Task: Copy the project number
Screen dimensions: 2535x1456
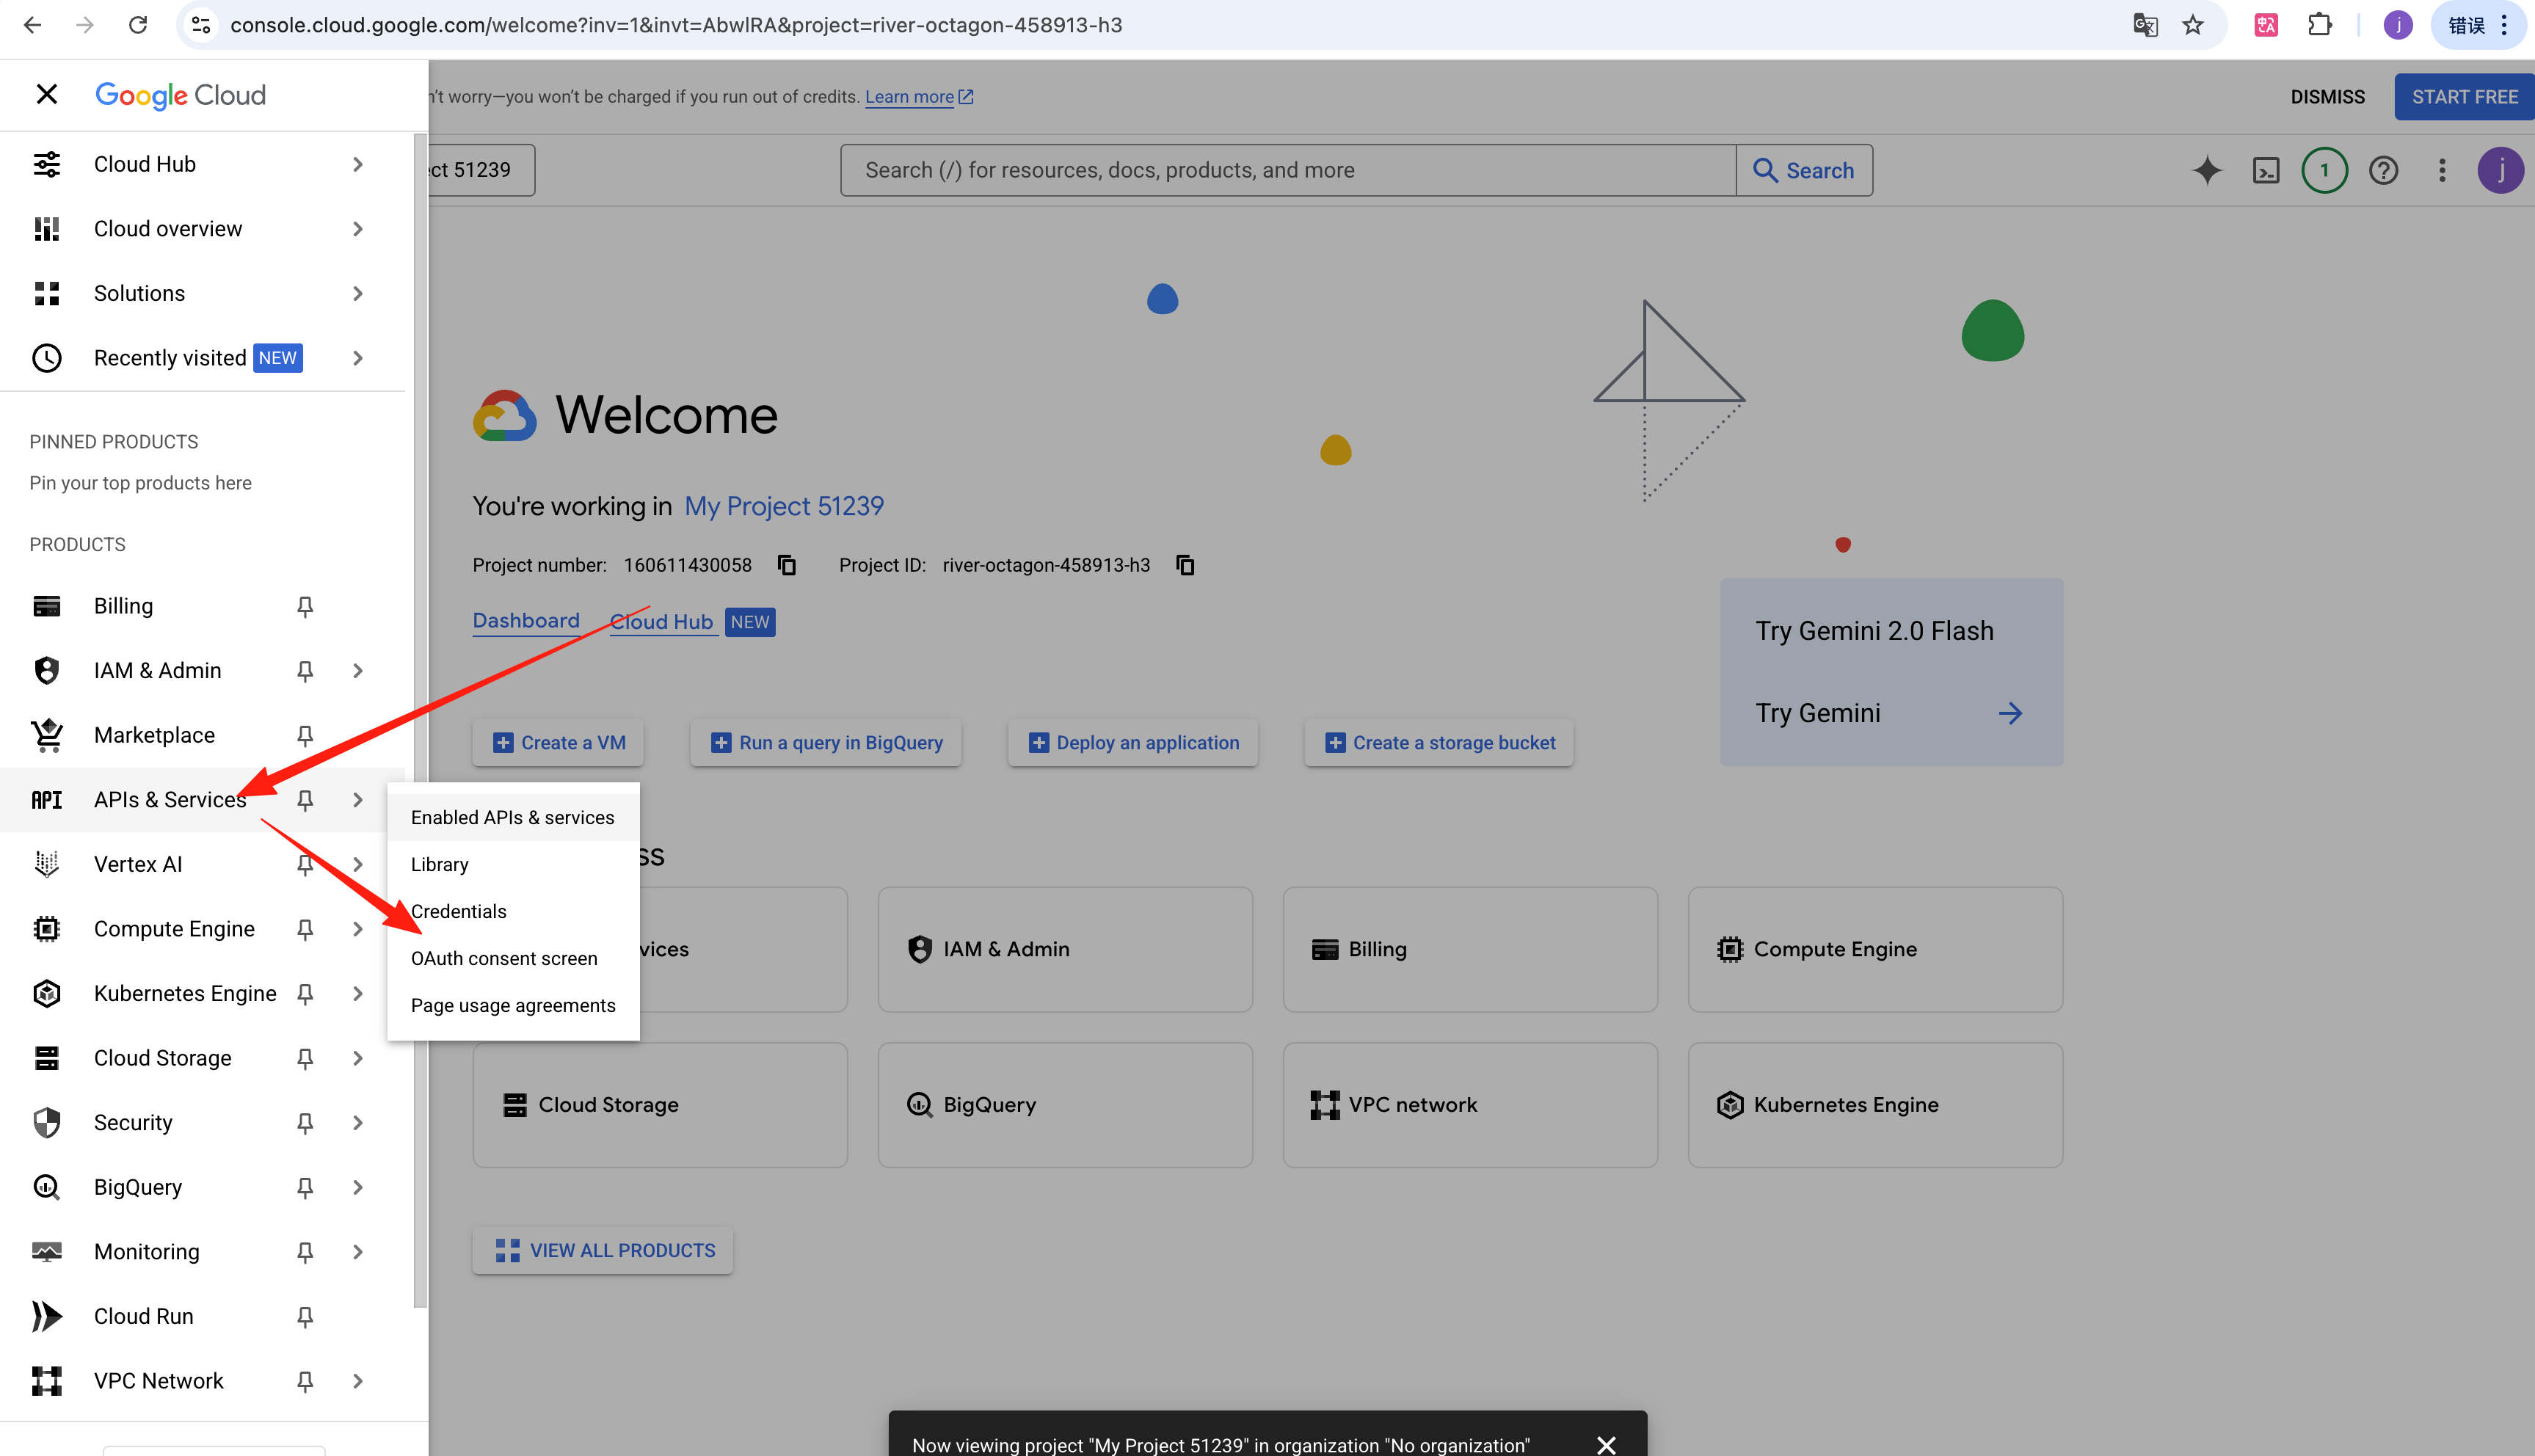Action: (x=787, y=566)
